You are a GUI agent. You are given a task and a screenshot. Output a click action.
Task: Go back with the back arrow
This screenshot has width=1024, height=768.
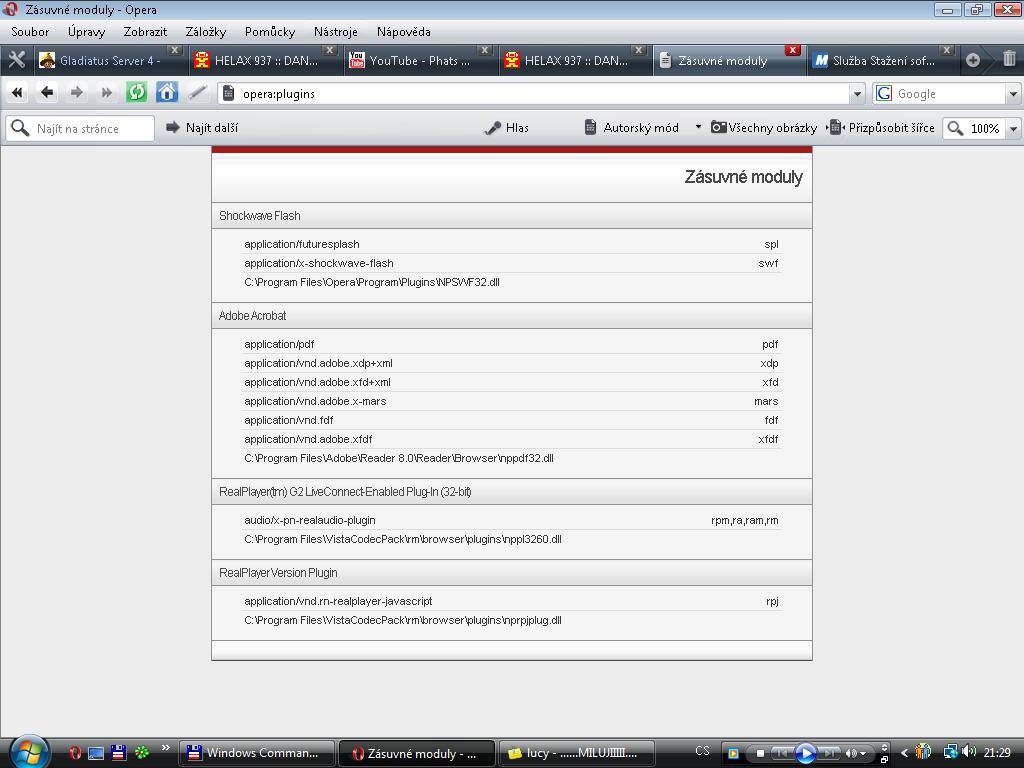pos(47,93)
